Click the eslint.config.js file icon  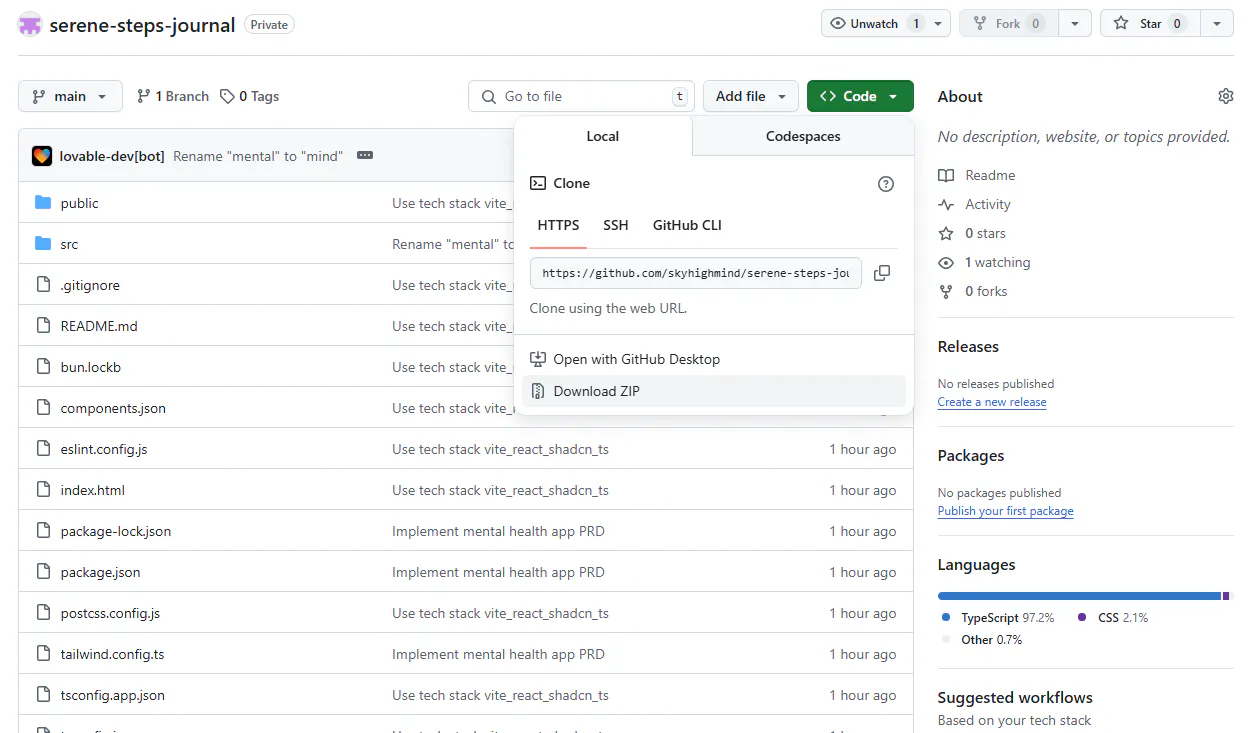[43, 449]
